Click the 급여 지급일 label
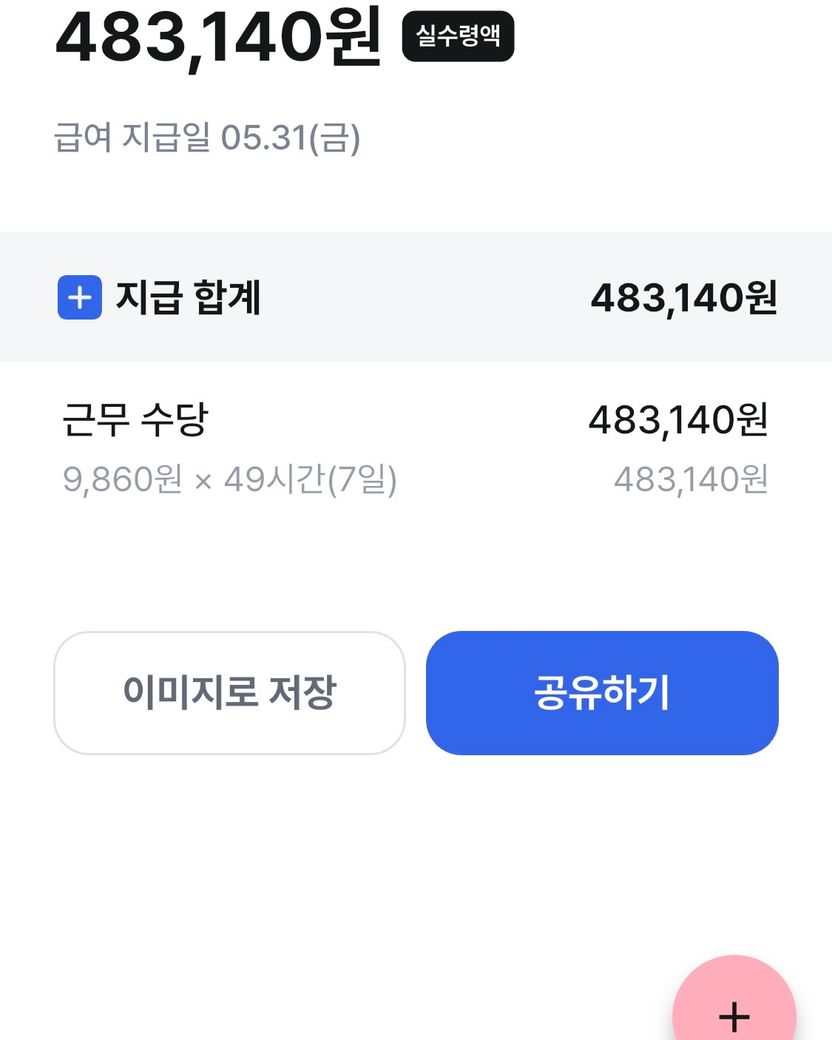Screen dimensions: 832x1040 (132, 138)
